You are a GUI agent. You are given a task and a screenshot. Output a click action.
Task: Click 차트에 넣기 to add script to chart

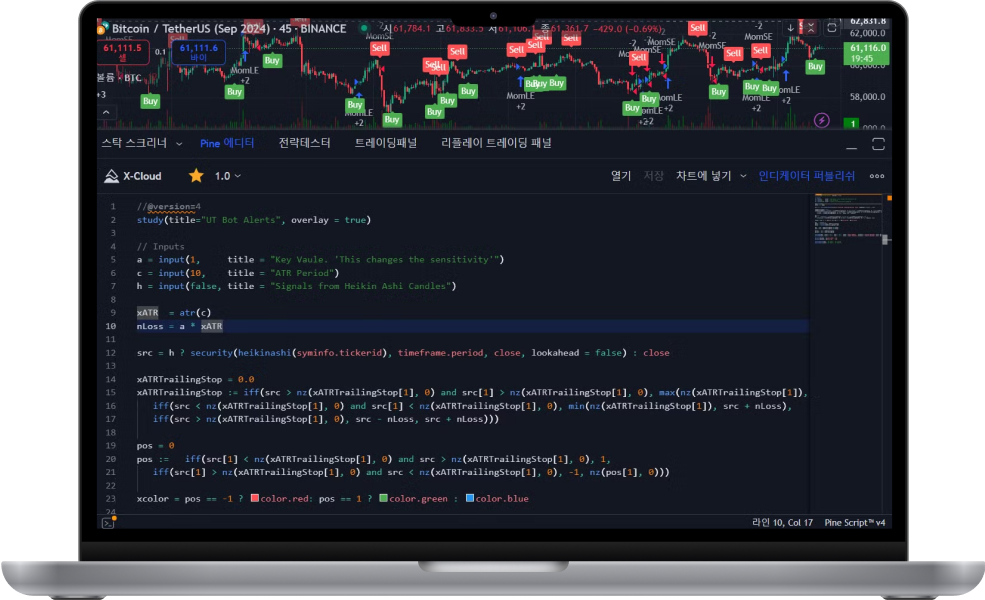704,176
